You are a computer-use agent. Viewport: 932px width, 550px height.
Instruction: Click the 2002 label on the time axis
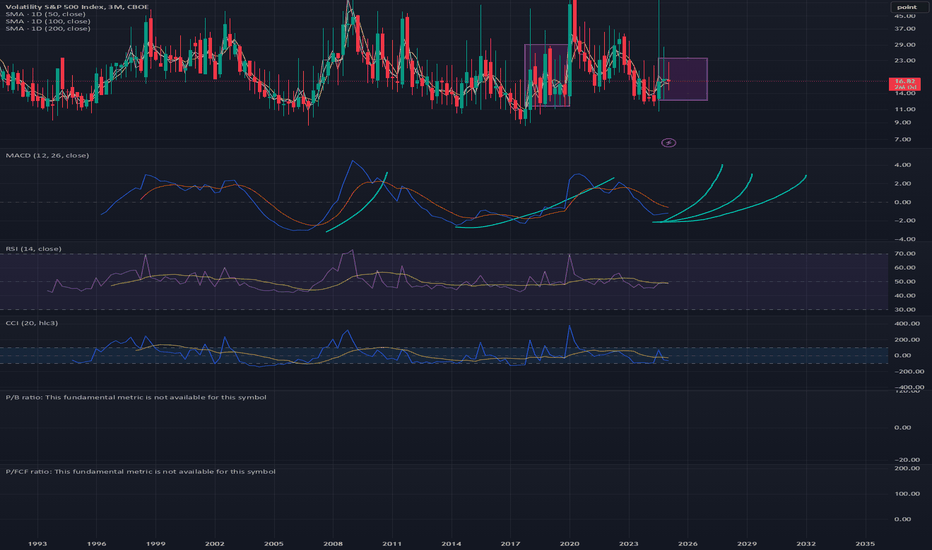click(x=215, y=543)
